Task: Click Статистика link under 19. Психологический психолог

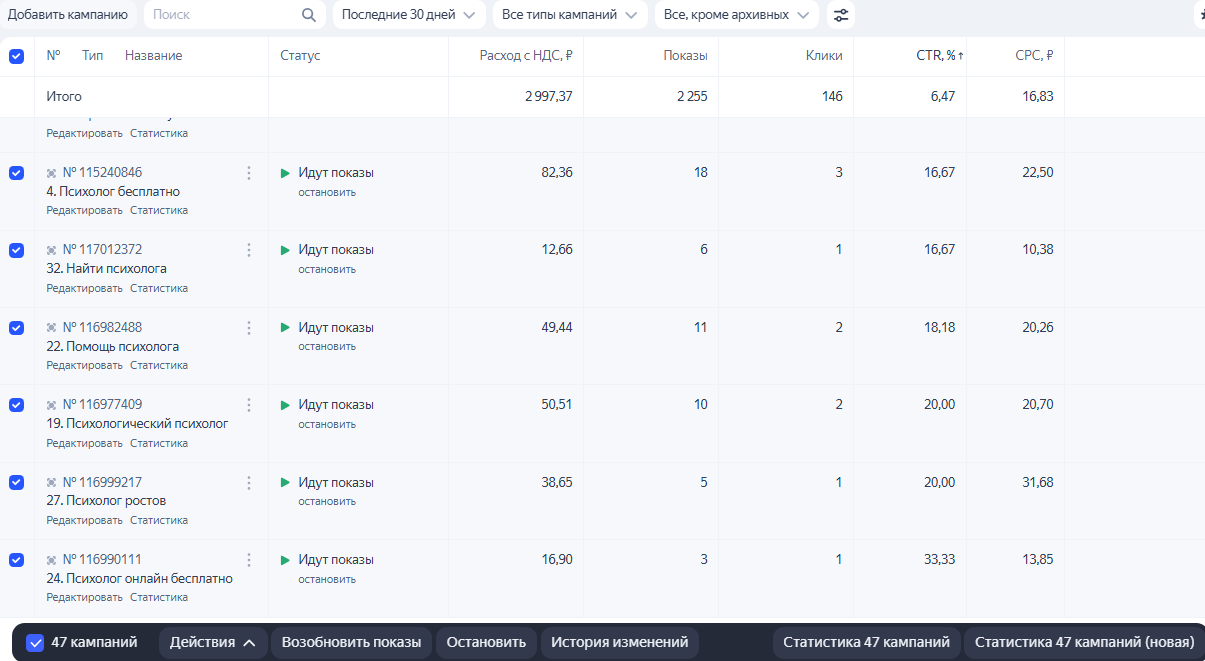Action: (x=158, y=443)
